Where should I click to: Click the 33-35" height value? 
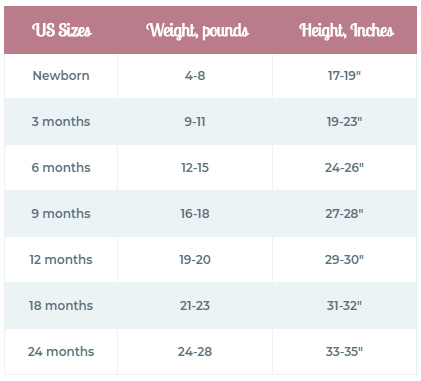pos(344,352)
